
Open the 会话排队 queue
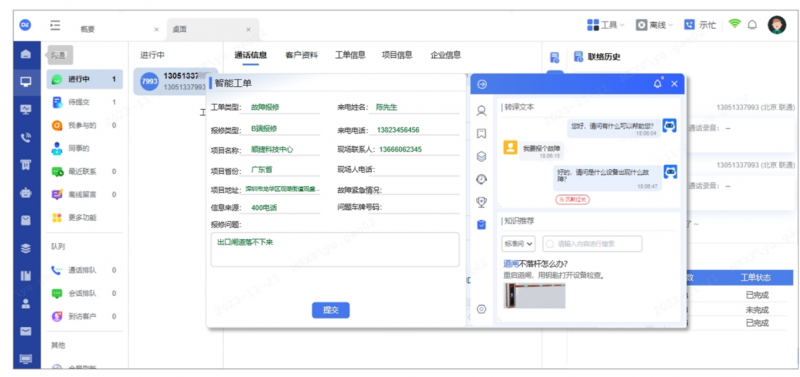85,293
